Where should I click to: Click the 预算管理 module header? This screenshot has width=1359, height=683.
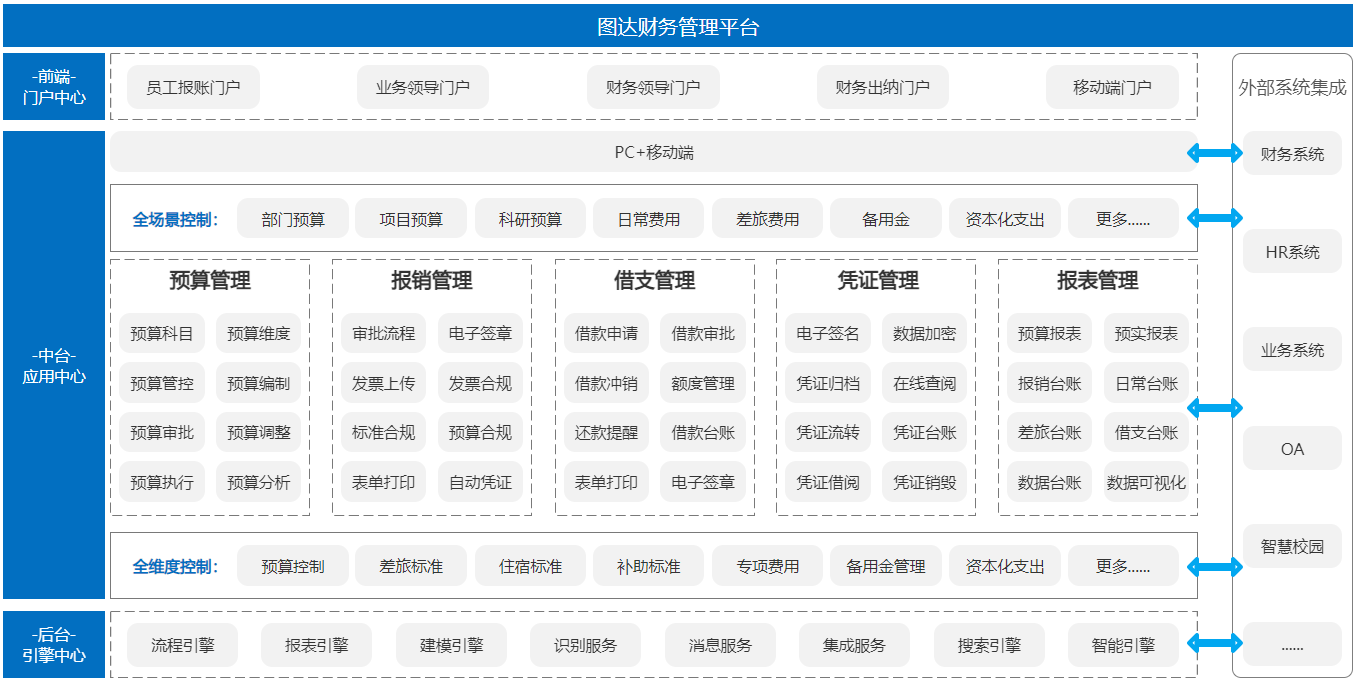[x=211, y=281]
